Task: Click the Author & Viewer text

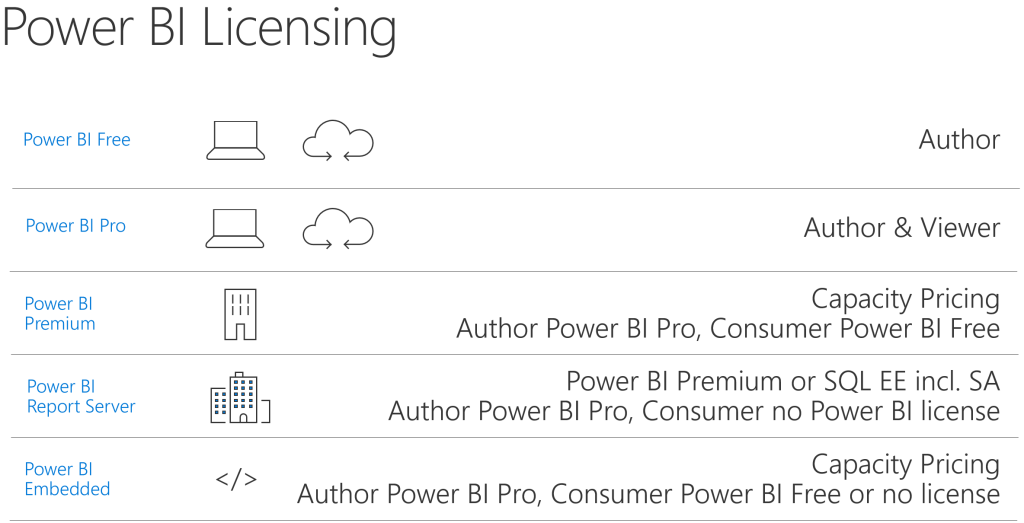Action: pyautogui.click(x=901, y=228)
